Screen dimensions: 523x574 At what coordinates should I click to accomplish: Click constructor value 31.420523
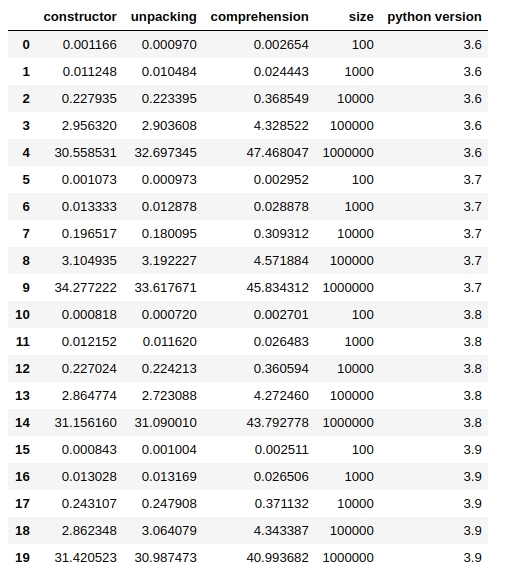tap(86, 558)
